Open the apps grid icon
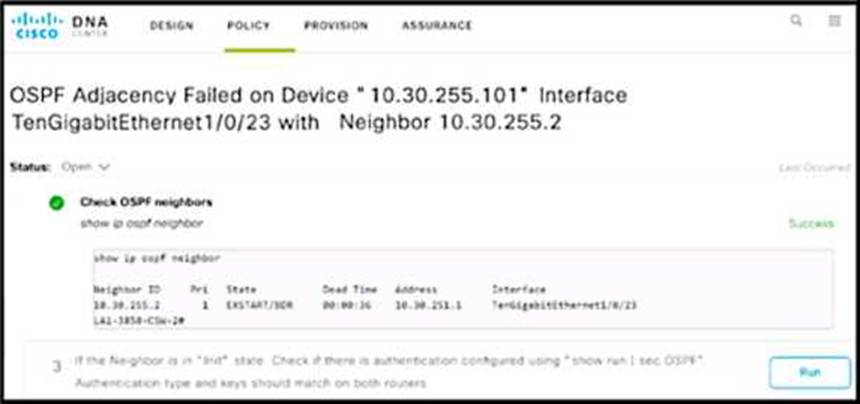 point(834,21)
